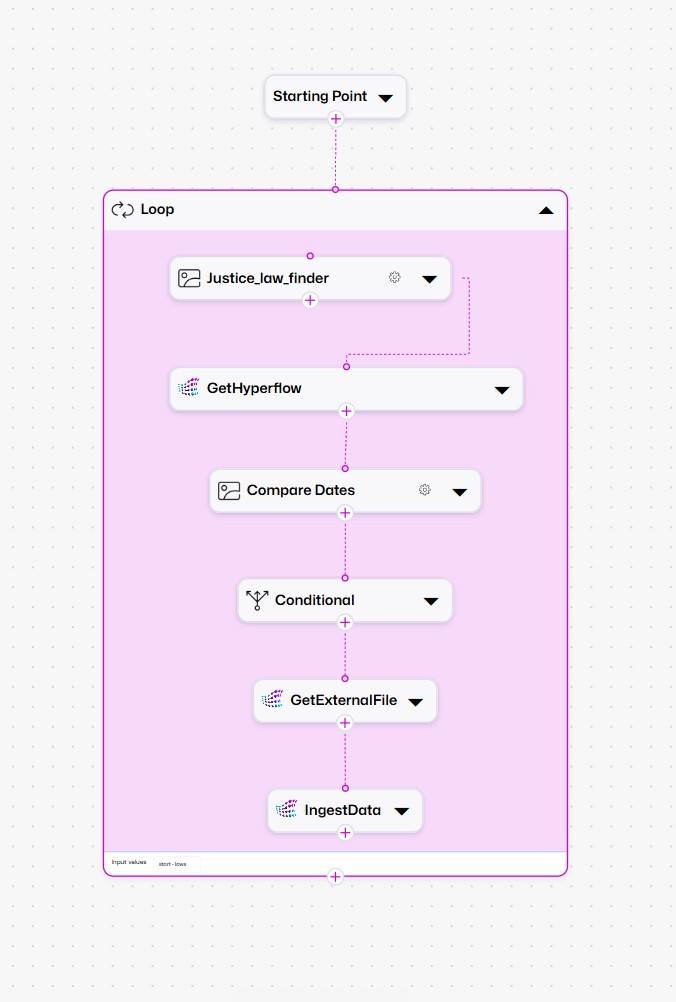Add step after the Loop container
This screenshot has height=1002, width=676.
point(335,876)
